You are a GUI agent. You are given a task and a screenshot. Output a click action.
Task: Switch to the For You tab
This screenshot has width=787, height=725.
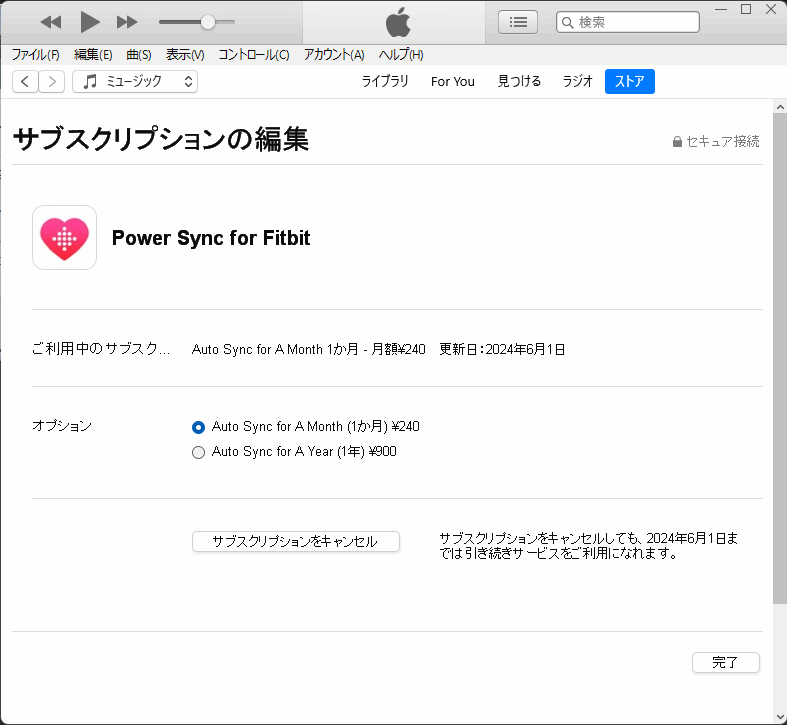452,82
